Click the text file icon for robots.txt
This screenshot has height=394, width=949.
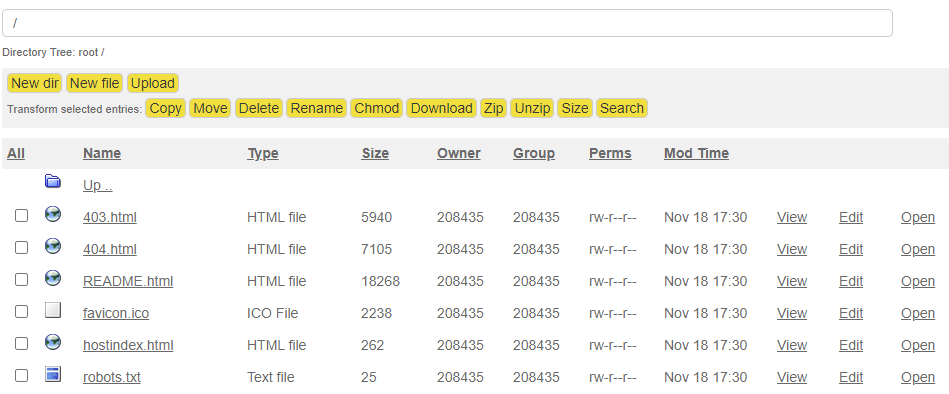[53, 374]
